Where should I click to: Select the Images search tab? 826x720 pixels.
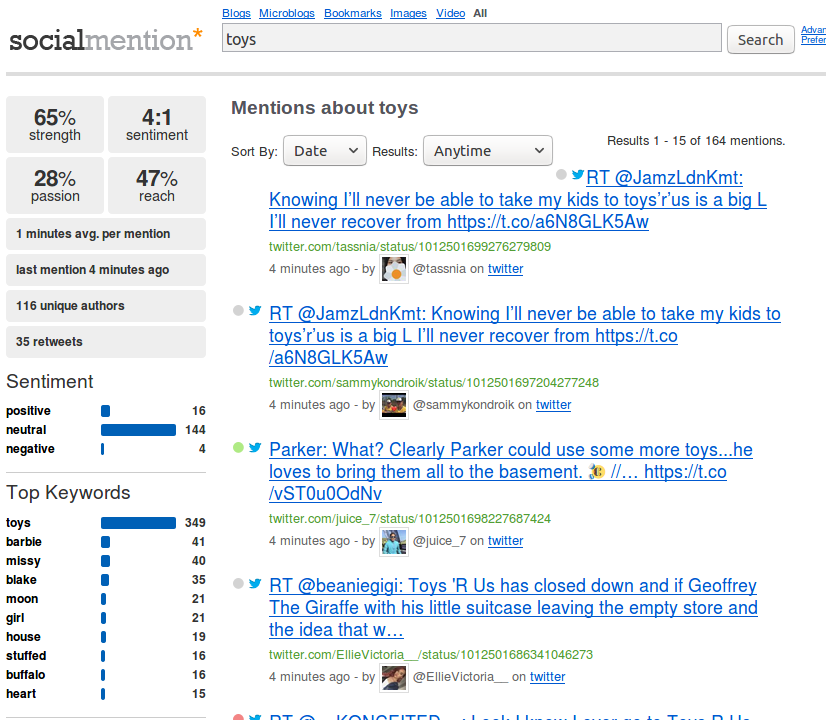pos(408,13)
